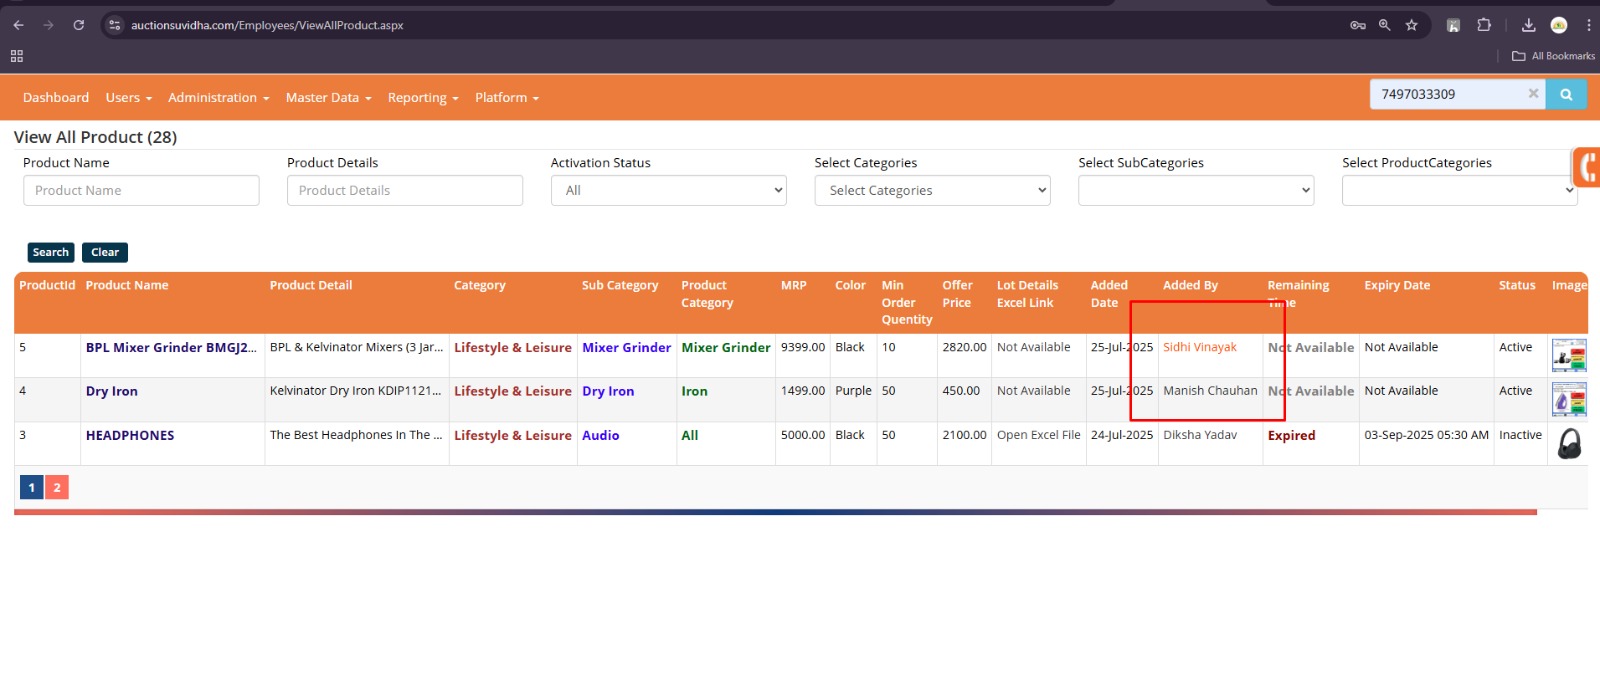Open the Master Data menu
1600x690 pixels.
tap(328, 98)
